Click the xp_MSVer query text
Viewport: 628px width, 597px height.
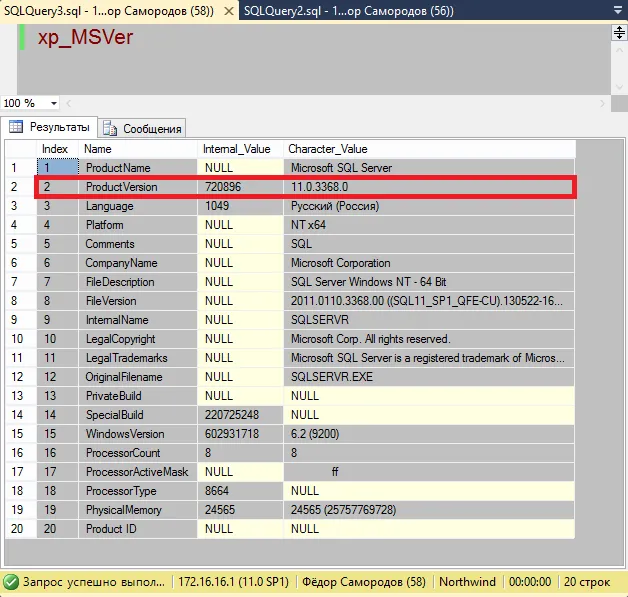click(85, 39)
